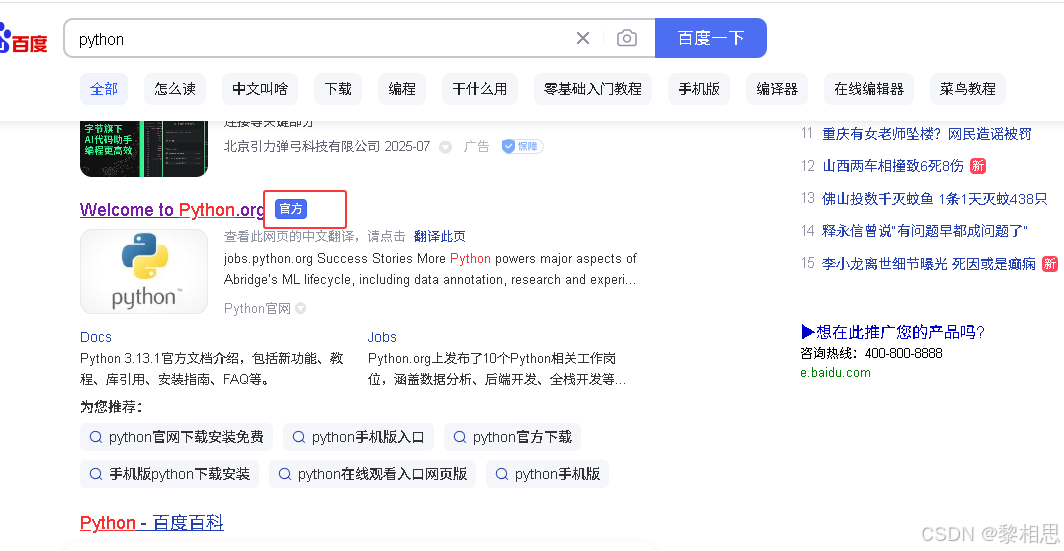Viewport: 1064px width, 551px height.
Task: Click the Python logo thumbnail
Action: point(144,271)
